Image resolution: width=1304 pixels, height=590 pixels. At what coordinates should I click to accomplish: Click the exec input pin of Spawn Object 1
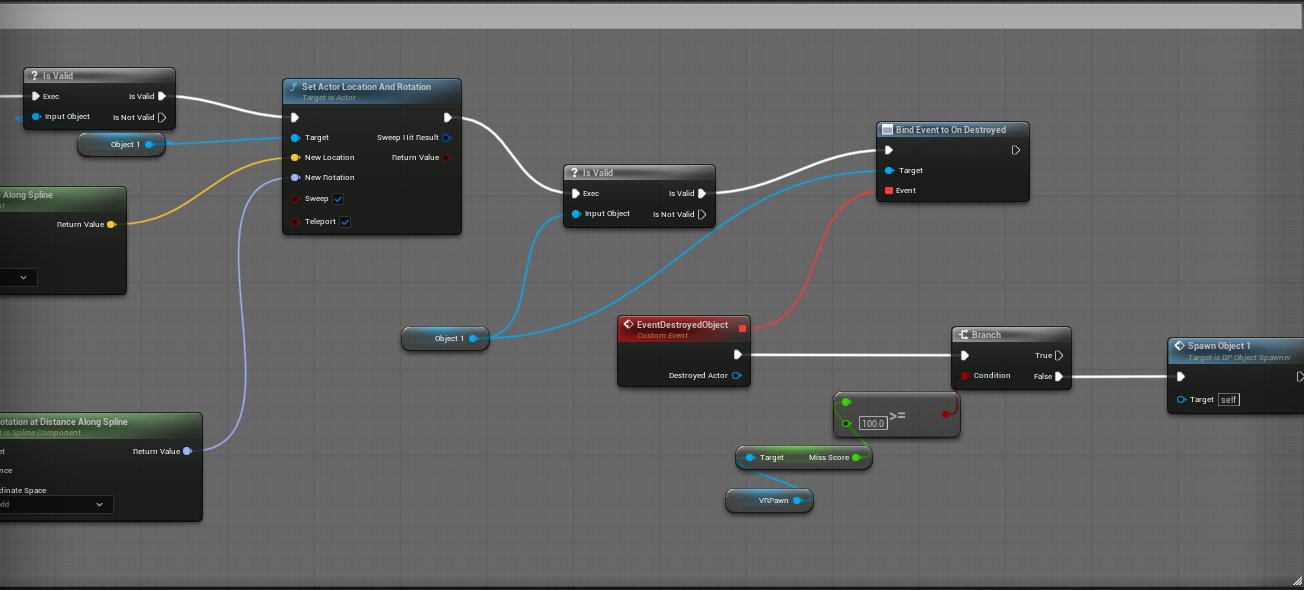coord(1182,377)
